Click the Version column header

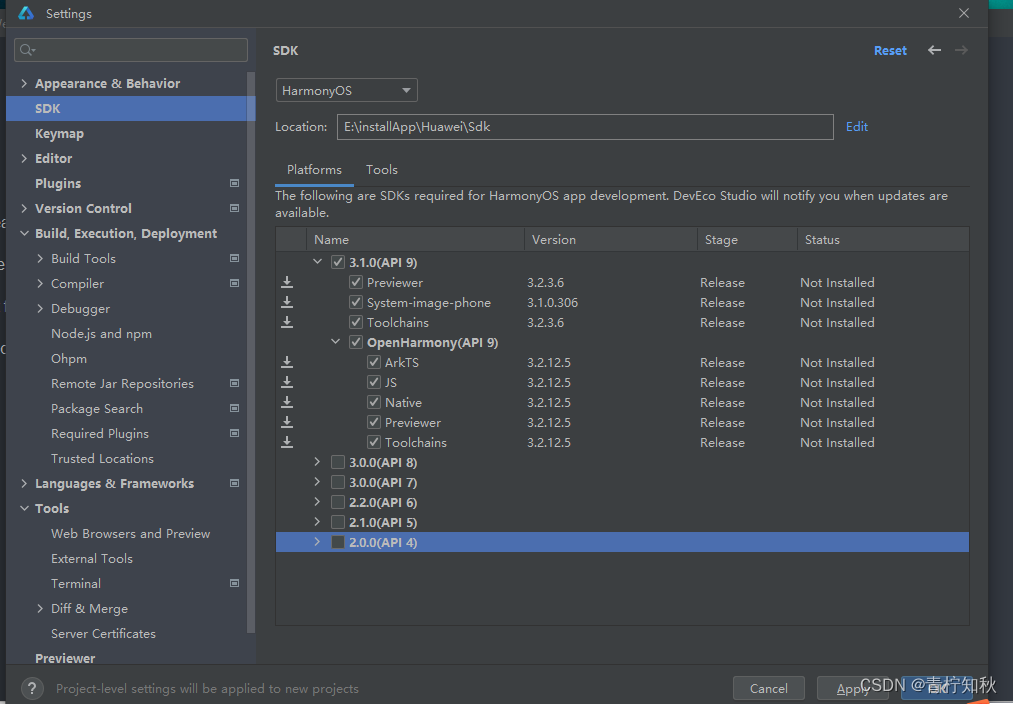coord(611,240)
